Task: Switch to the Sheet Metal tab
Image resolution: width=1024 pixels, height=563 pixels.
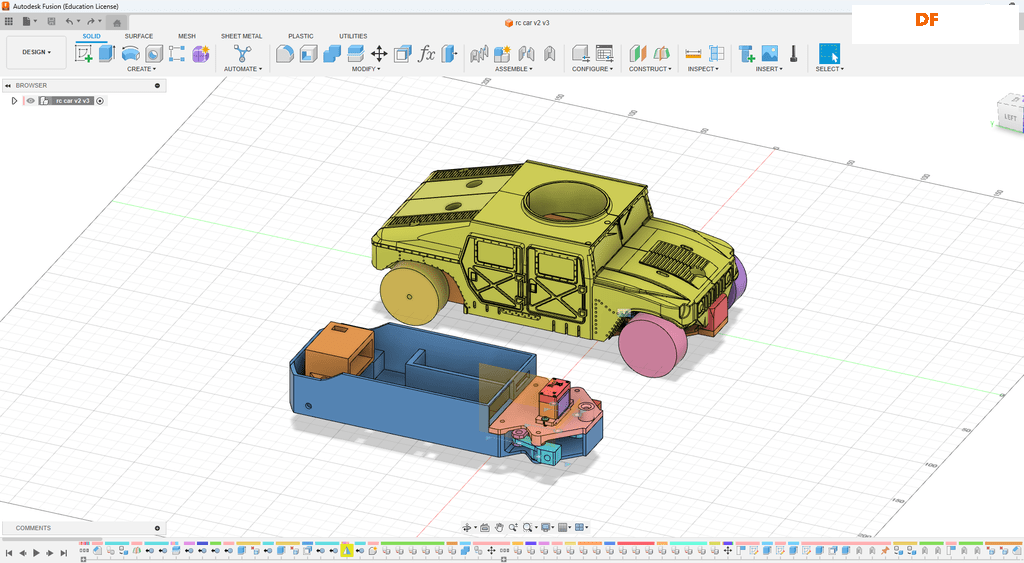Action: pos(242,36)
